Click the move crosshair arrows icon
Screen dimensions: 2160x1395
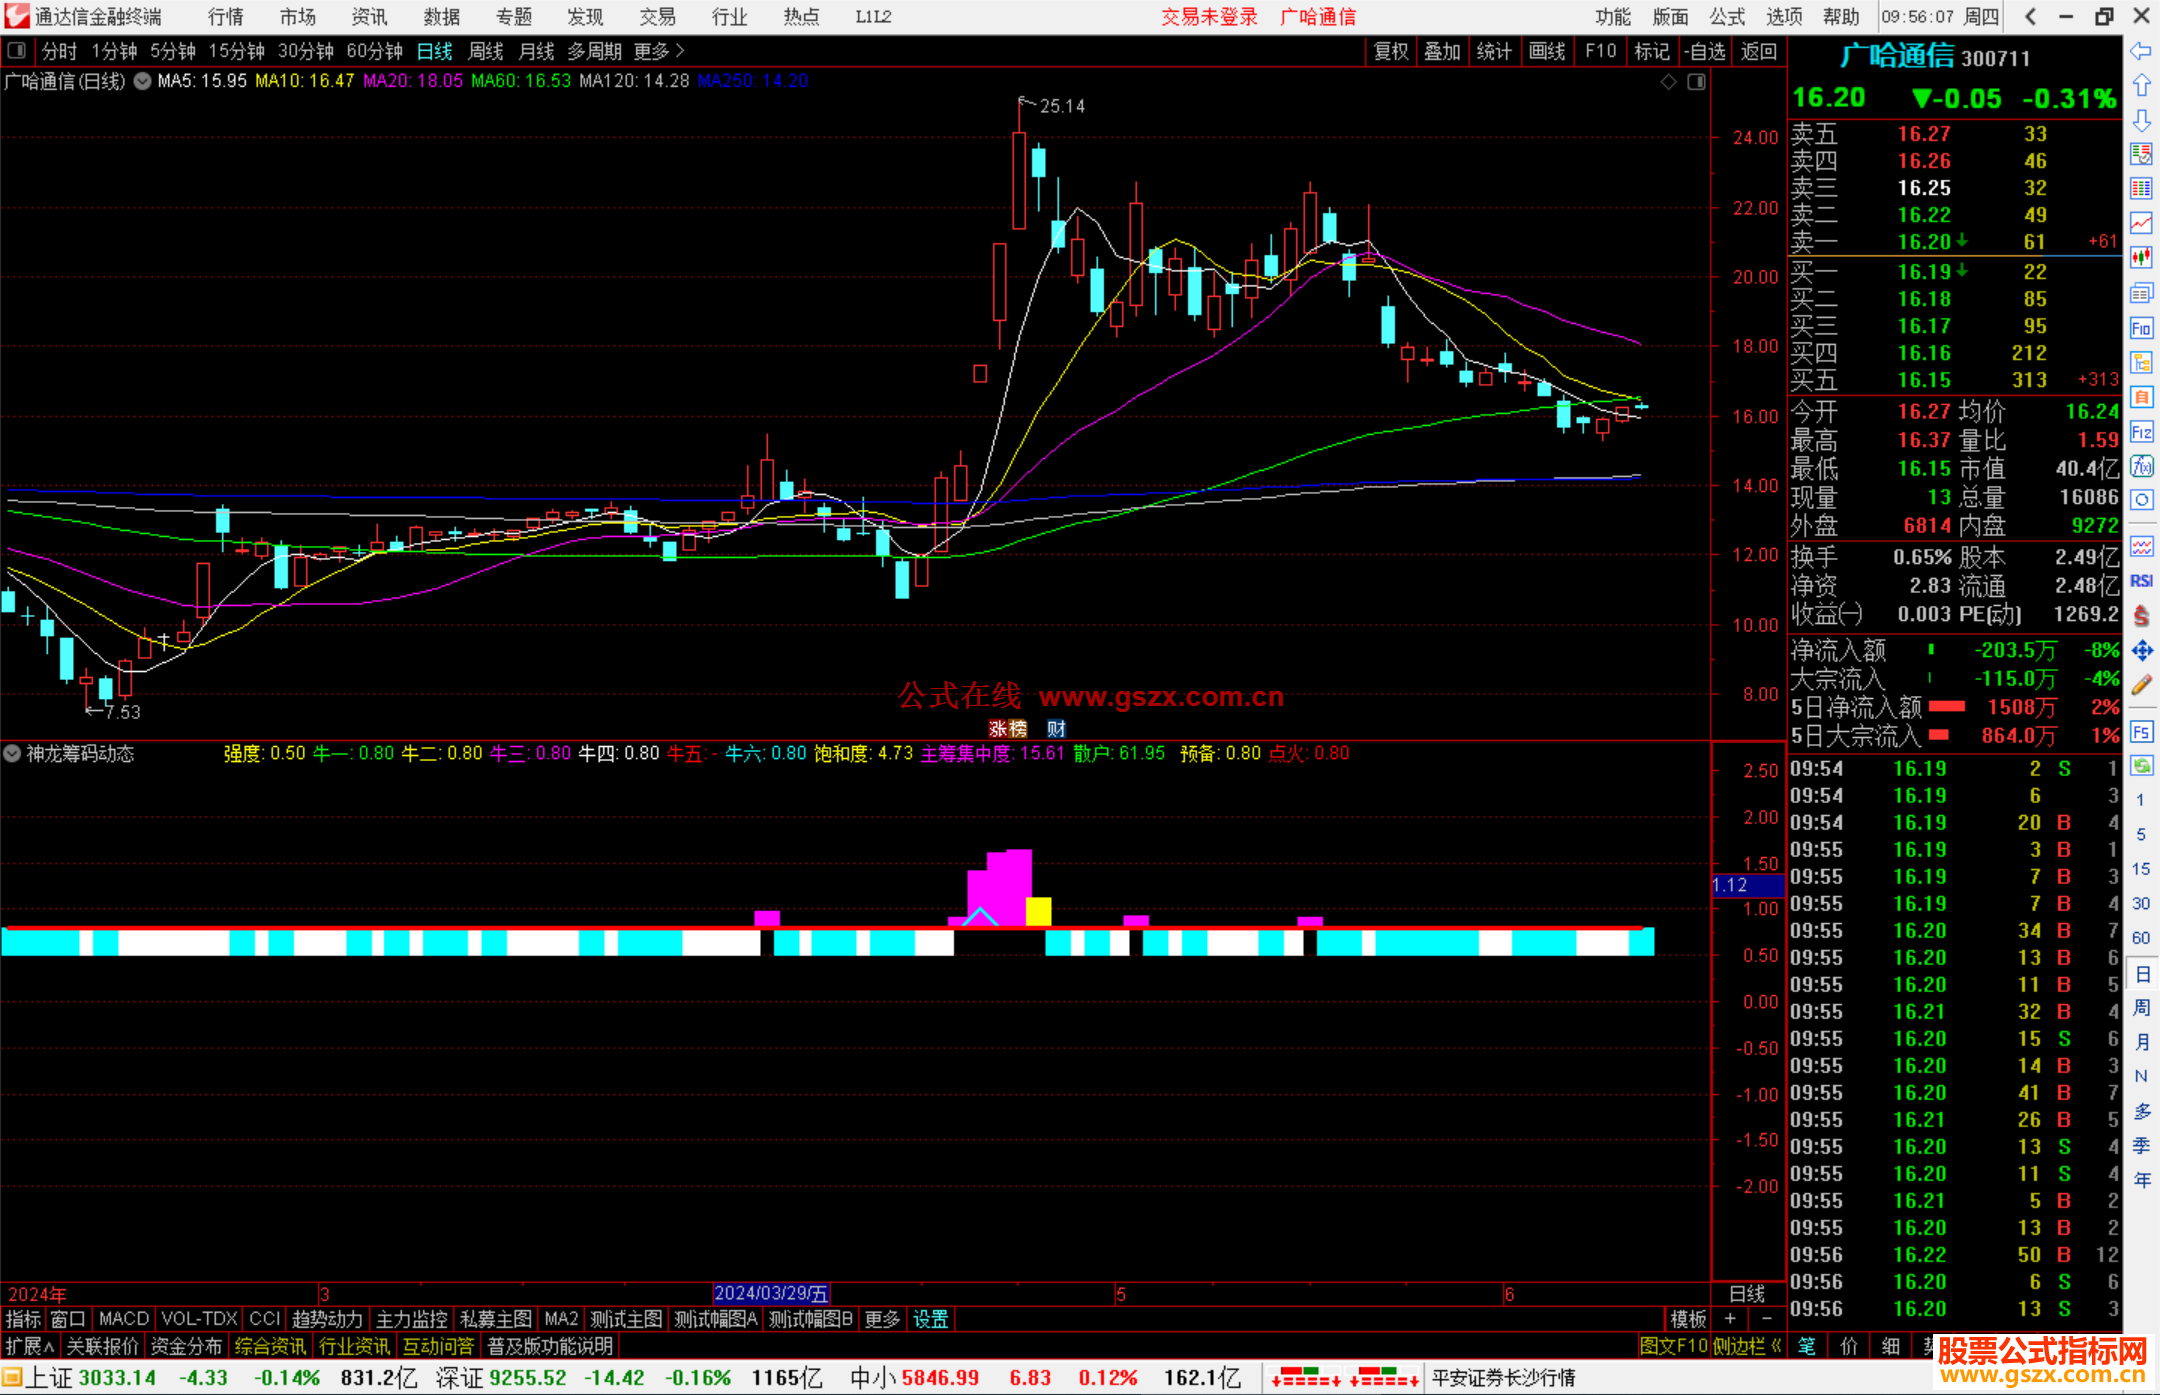(2141, 651)
